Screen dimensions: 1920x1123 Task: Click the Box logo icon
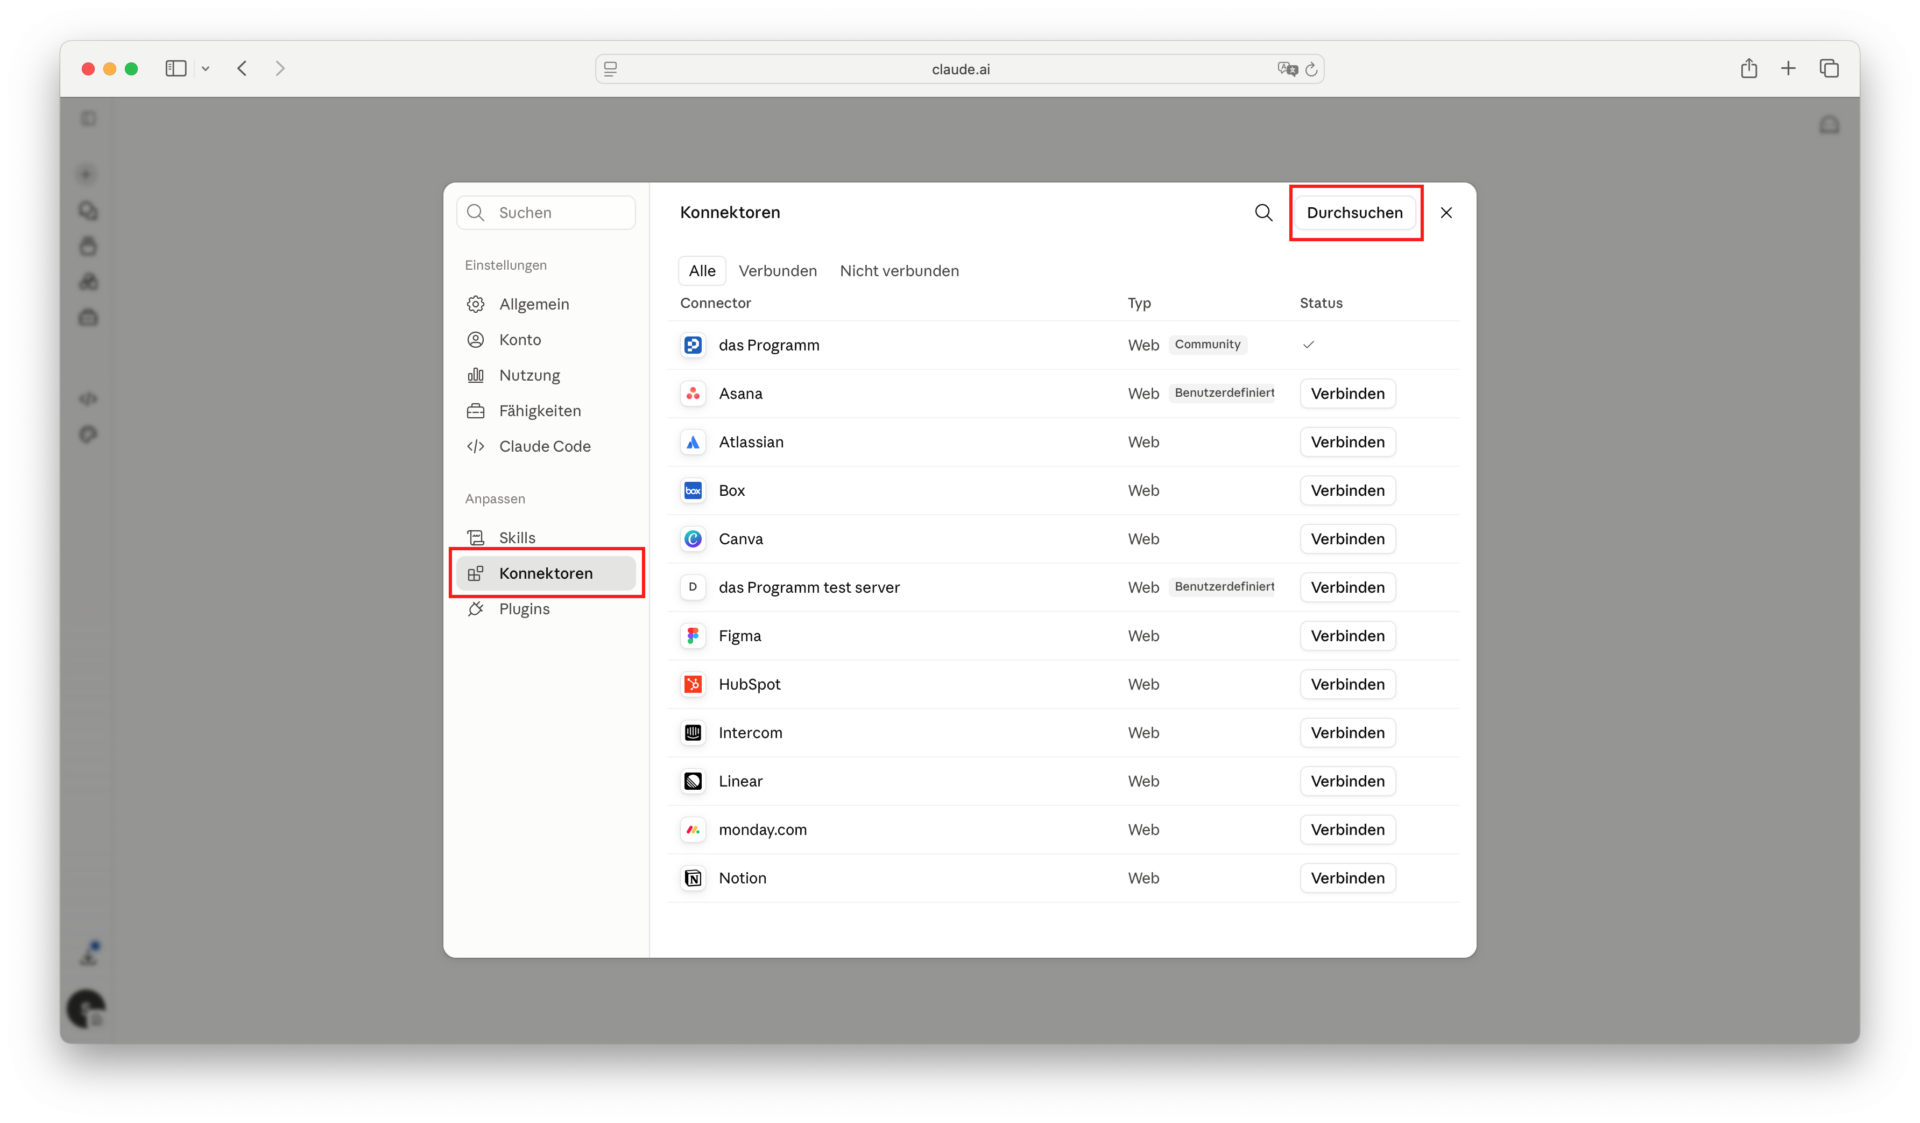click(693, 490)
